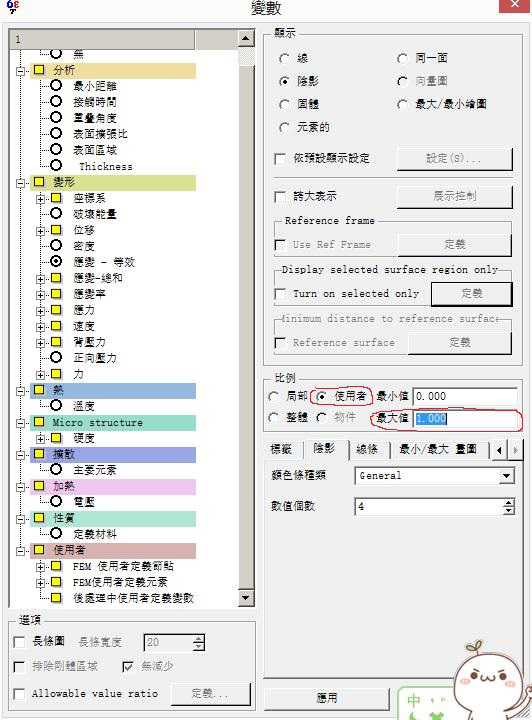The height and width of the screenshot is (720, 532).
Task: Click the yellow 使用者 category icon
Action: pos(39,550)
